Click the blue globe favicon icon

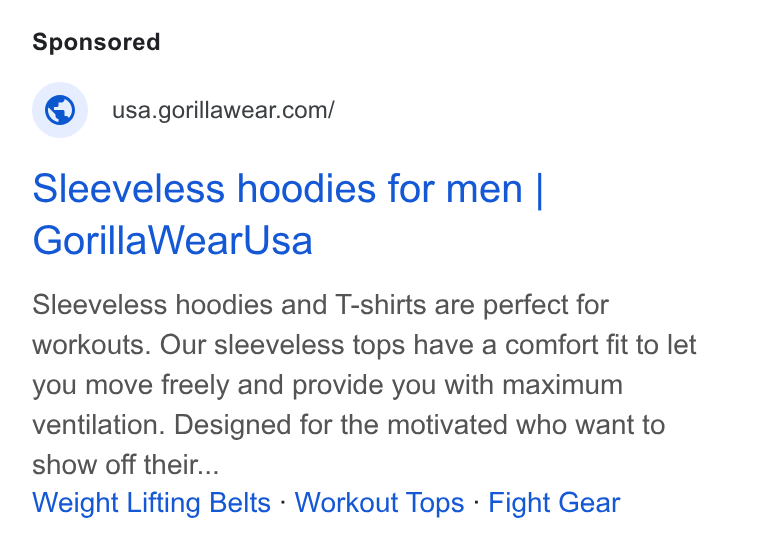[x=60, y=110]
